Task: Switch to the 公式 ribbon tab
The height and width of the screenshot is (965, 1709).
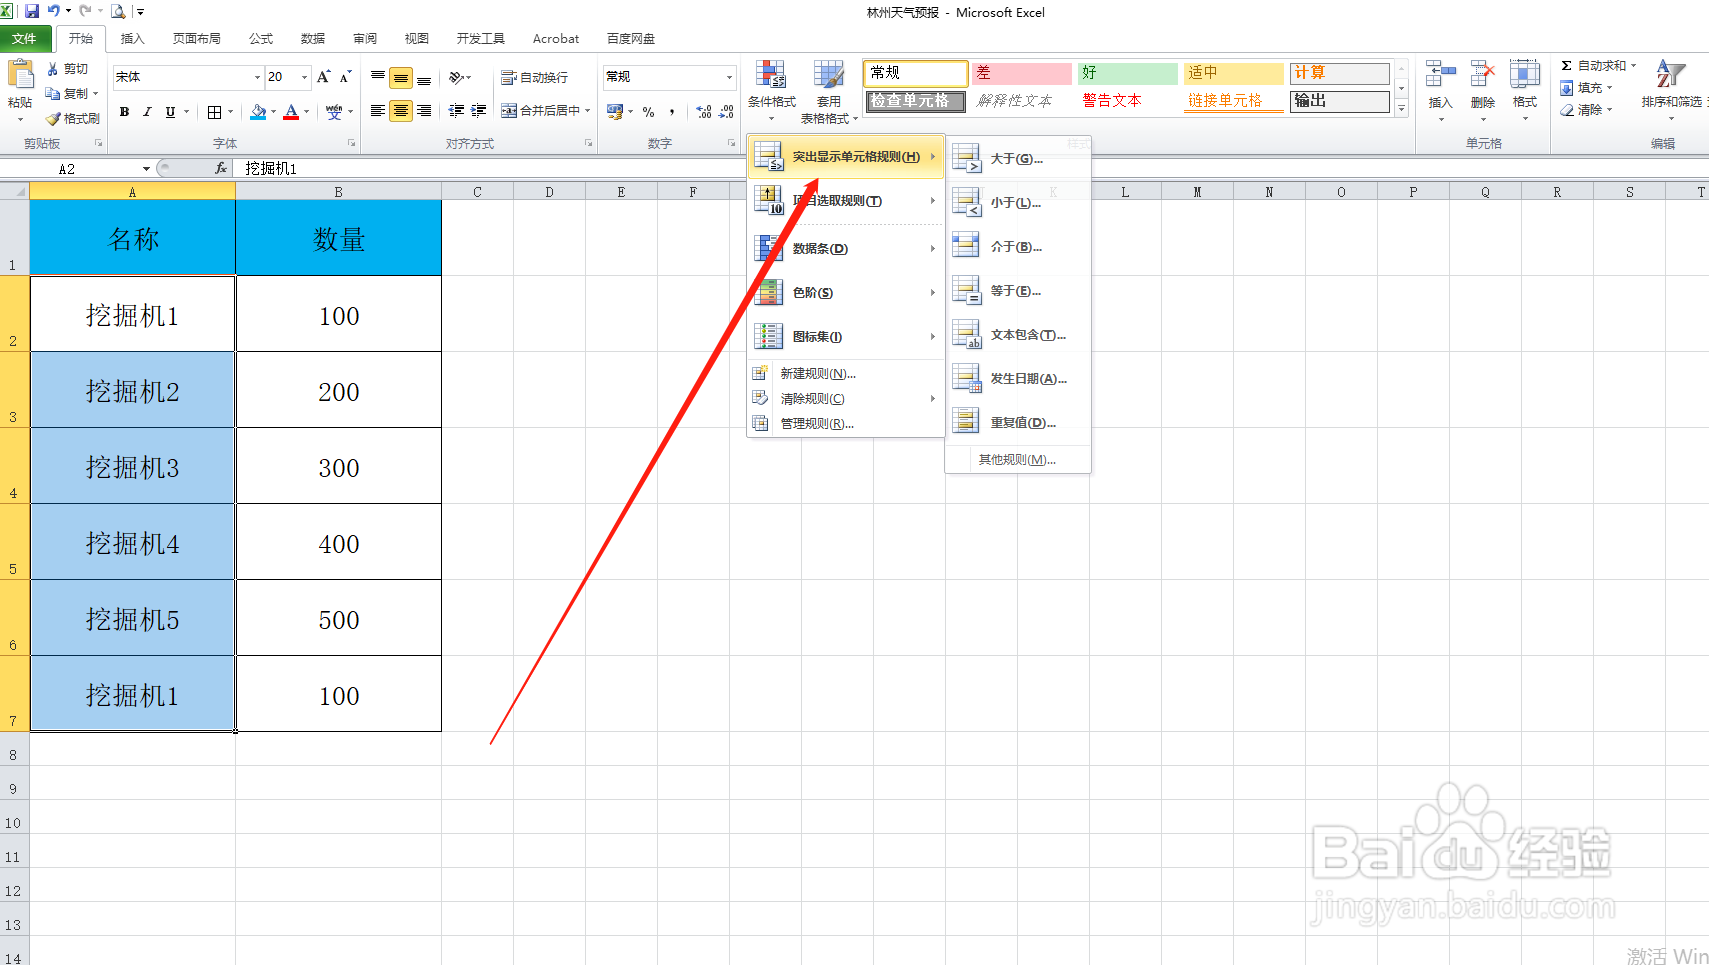Action: click(261, 39)
